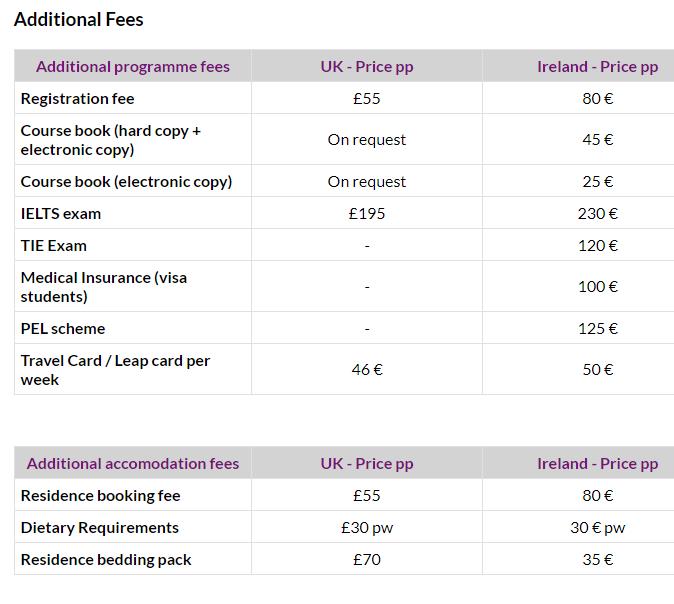Click the 46 € travel card UK price
This screenshot has height=604, width=674.
click(x=367, y=370)
